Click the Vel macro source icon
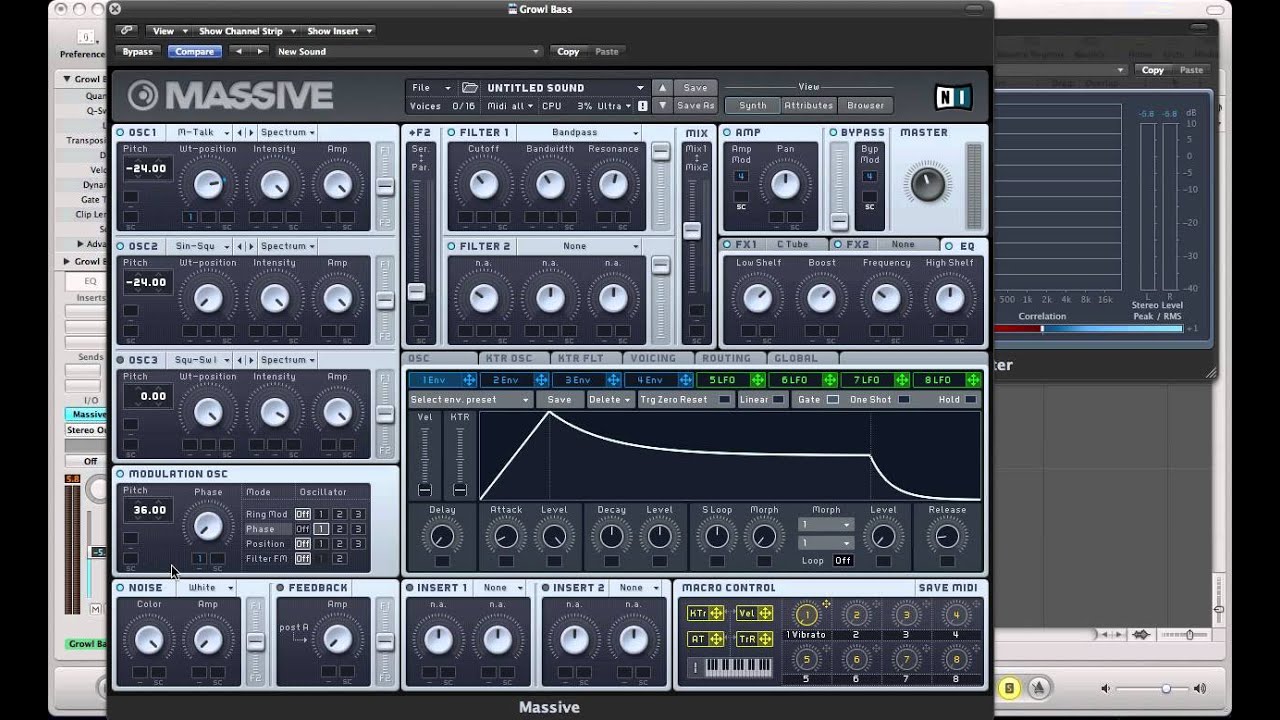The image size is (1280, 720). pyautogui.click(x=755, y=613)
